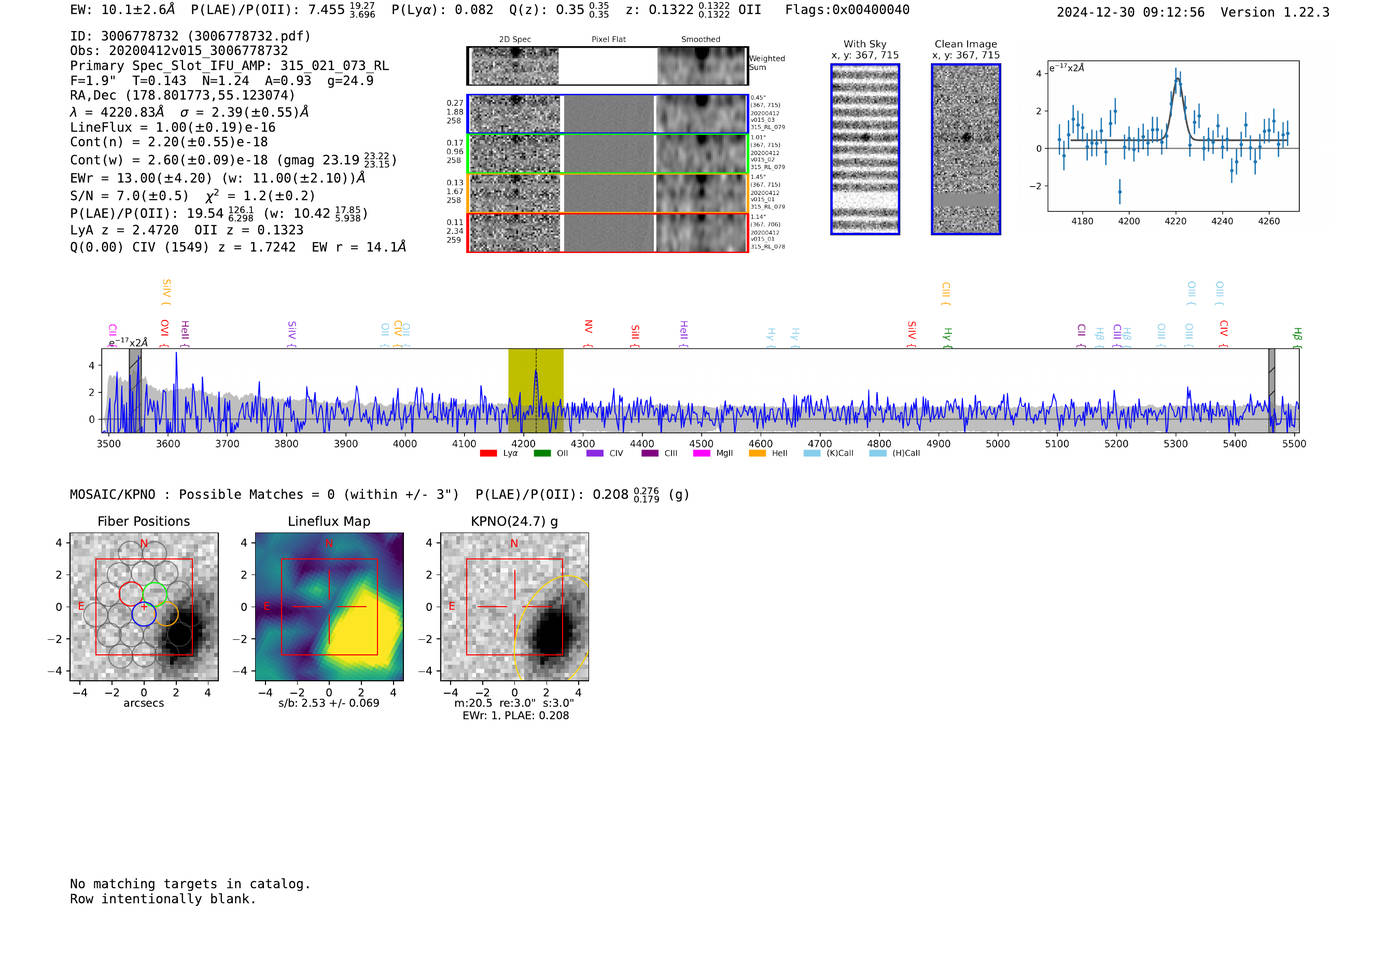Click the Q(0.00) CIV (1549) line
Viewport: 1400px width, 953px height.
(238, 247)
